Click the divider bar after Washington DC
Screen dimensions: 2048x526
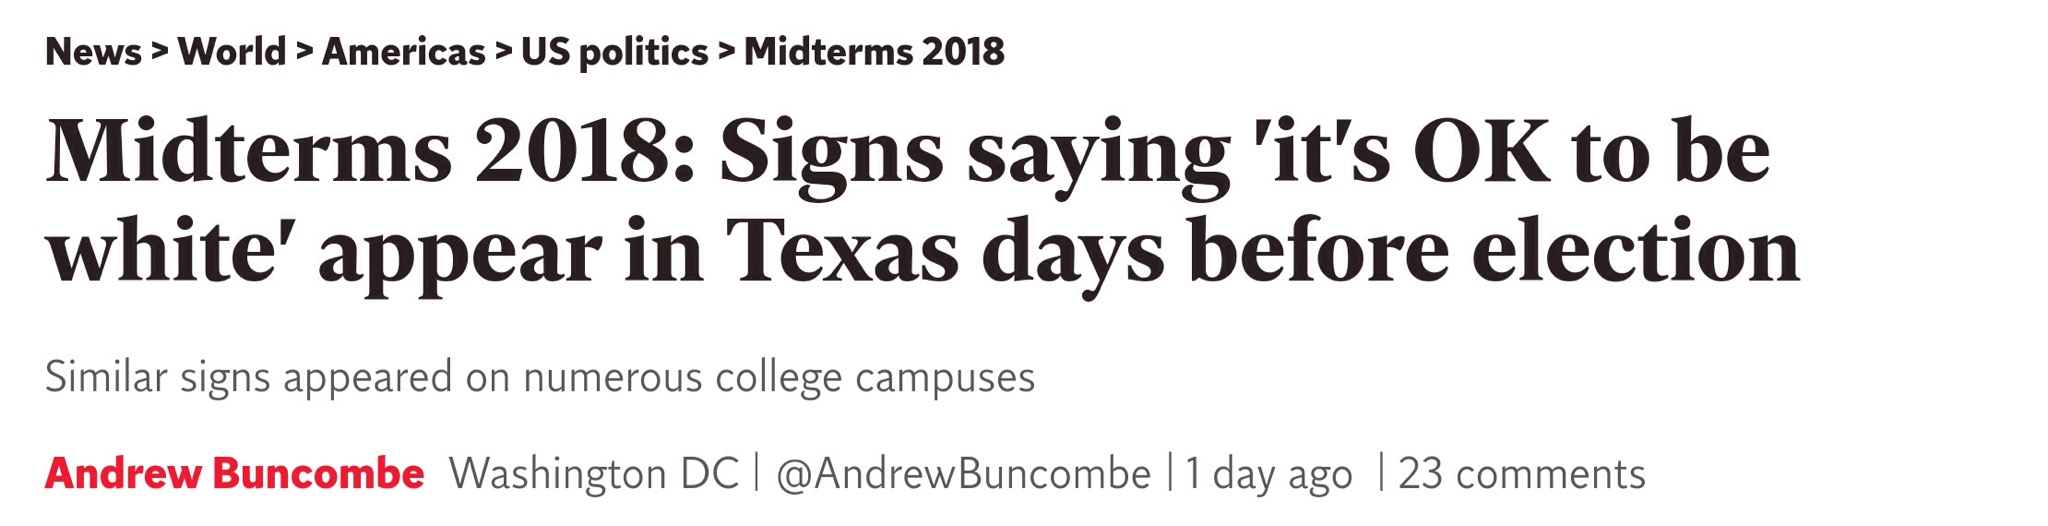coord(757,473)
